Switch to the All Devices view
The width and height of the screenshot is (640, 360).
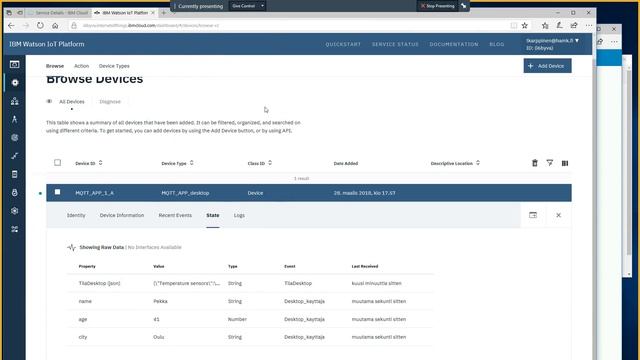(x=71, y=101)
